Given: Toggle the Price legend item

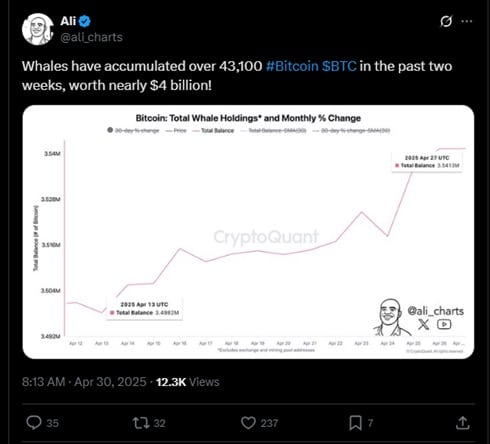Looking at the screenshot, I should [176, 130].
